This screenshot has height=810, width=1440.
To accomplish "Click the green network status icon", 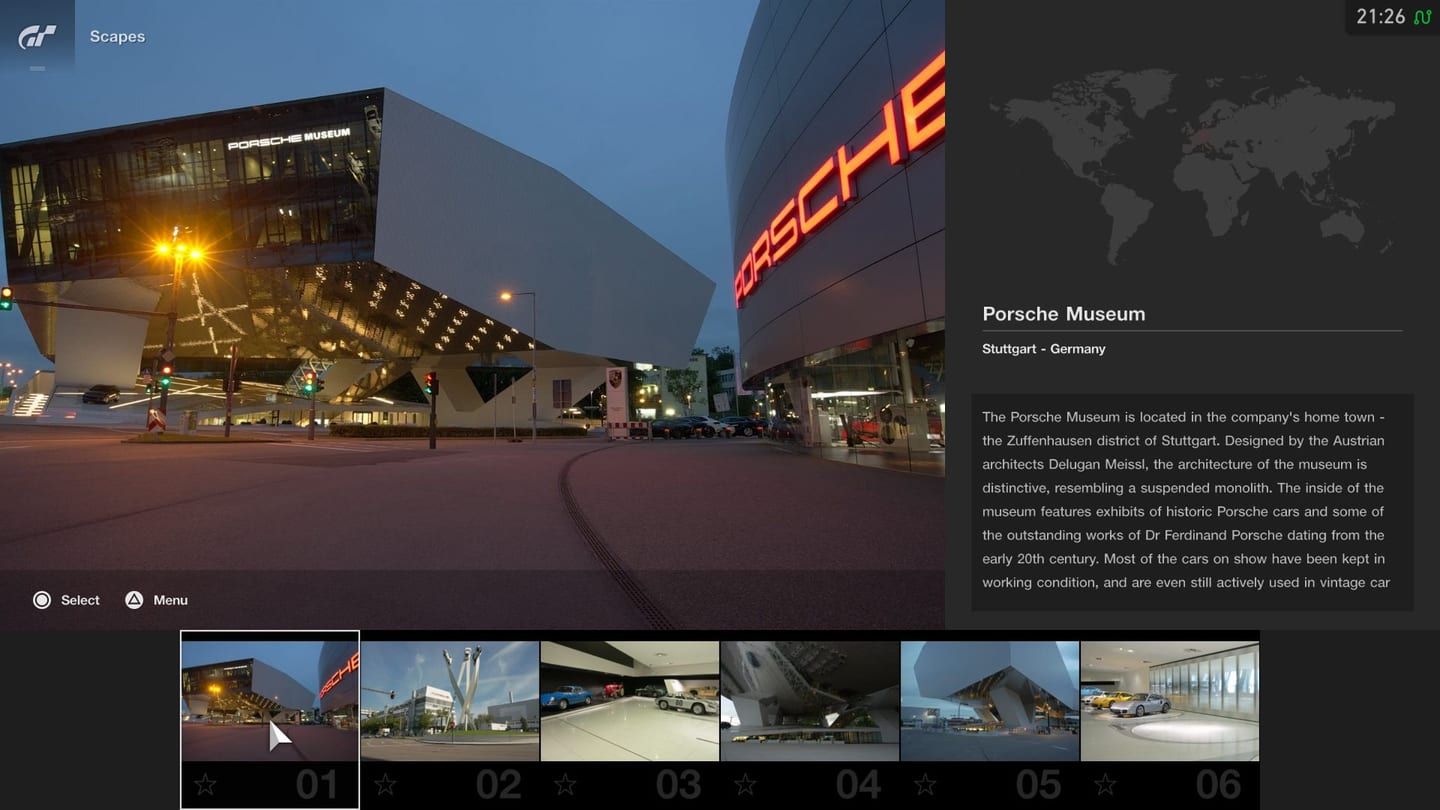I will coord(1422,17).
